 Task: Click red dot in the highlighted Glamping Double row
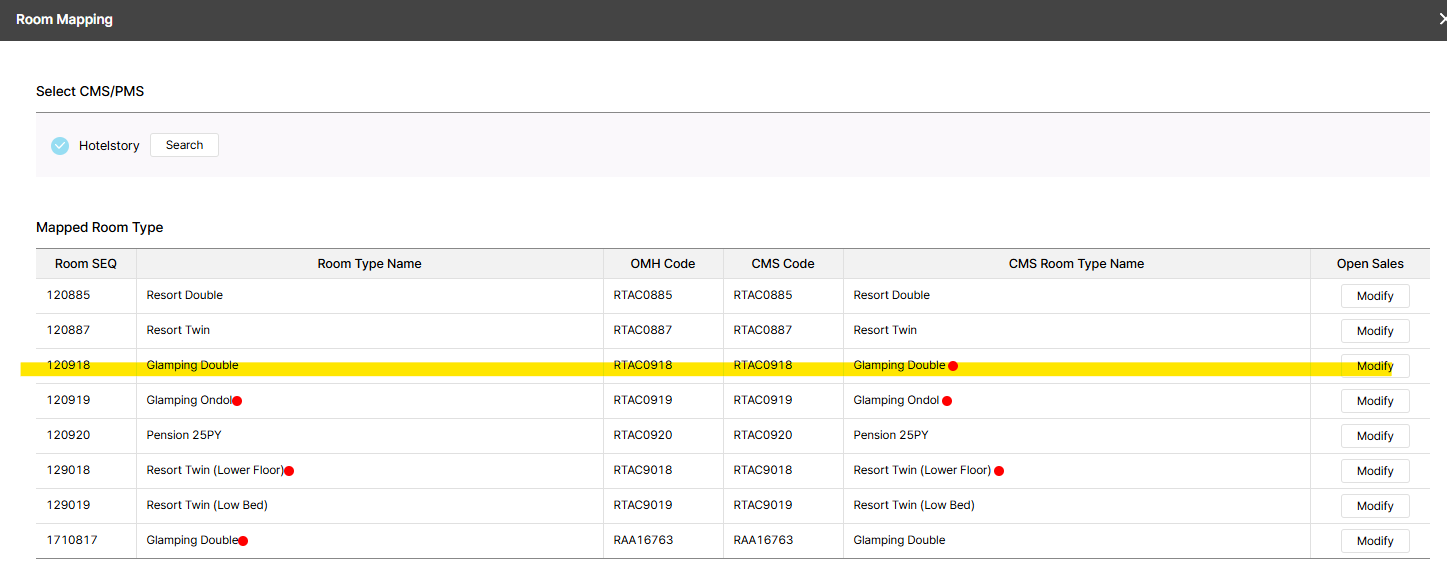(953, 366)
